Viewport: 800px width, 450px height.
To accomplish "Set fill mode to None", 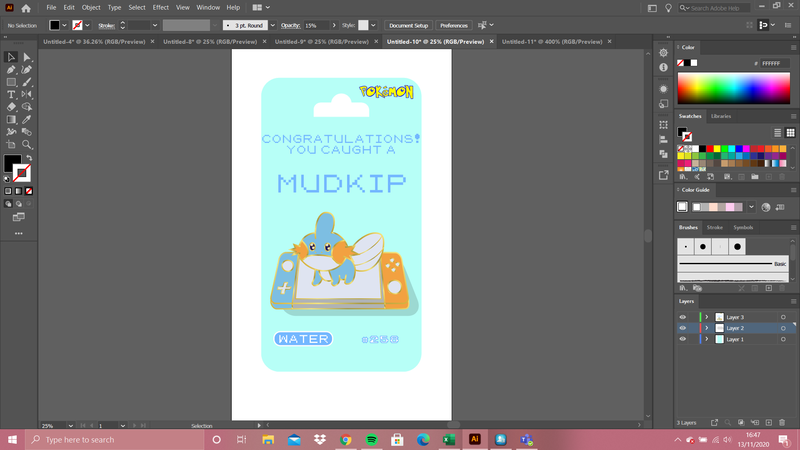I will tap(29, 191).
